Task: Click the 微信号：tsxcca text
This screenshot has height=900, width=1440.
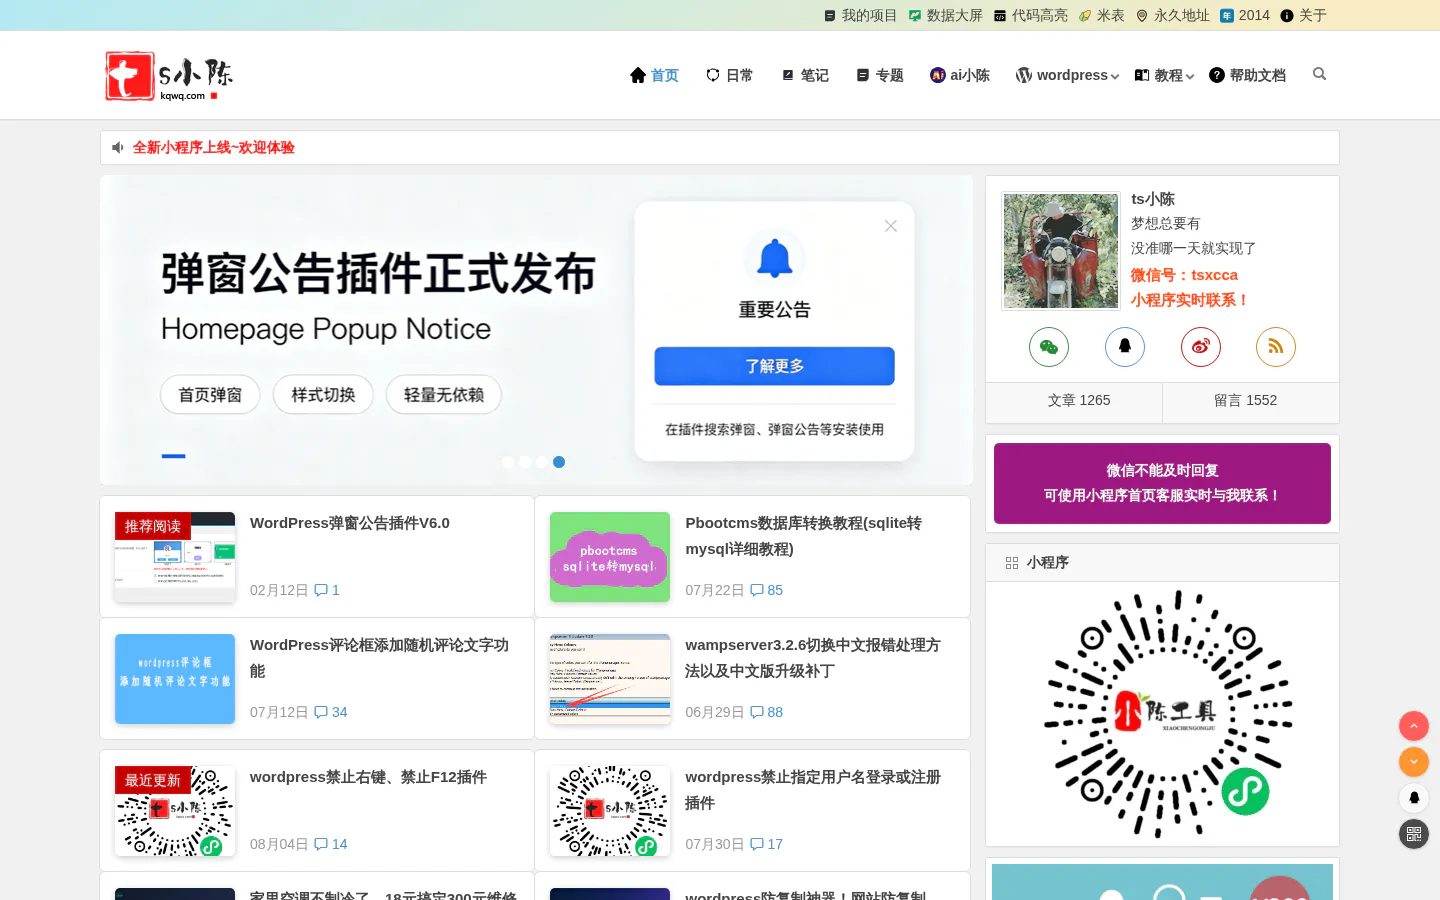Action: pyautogui.click(x=1184, y=275)
